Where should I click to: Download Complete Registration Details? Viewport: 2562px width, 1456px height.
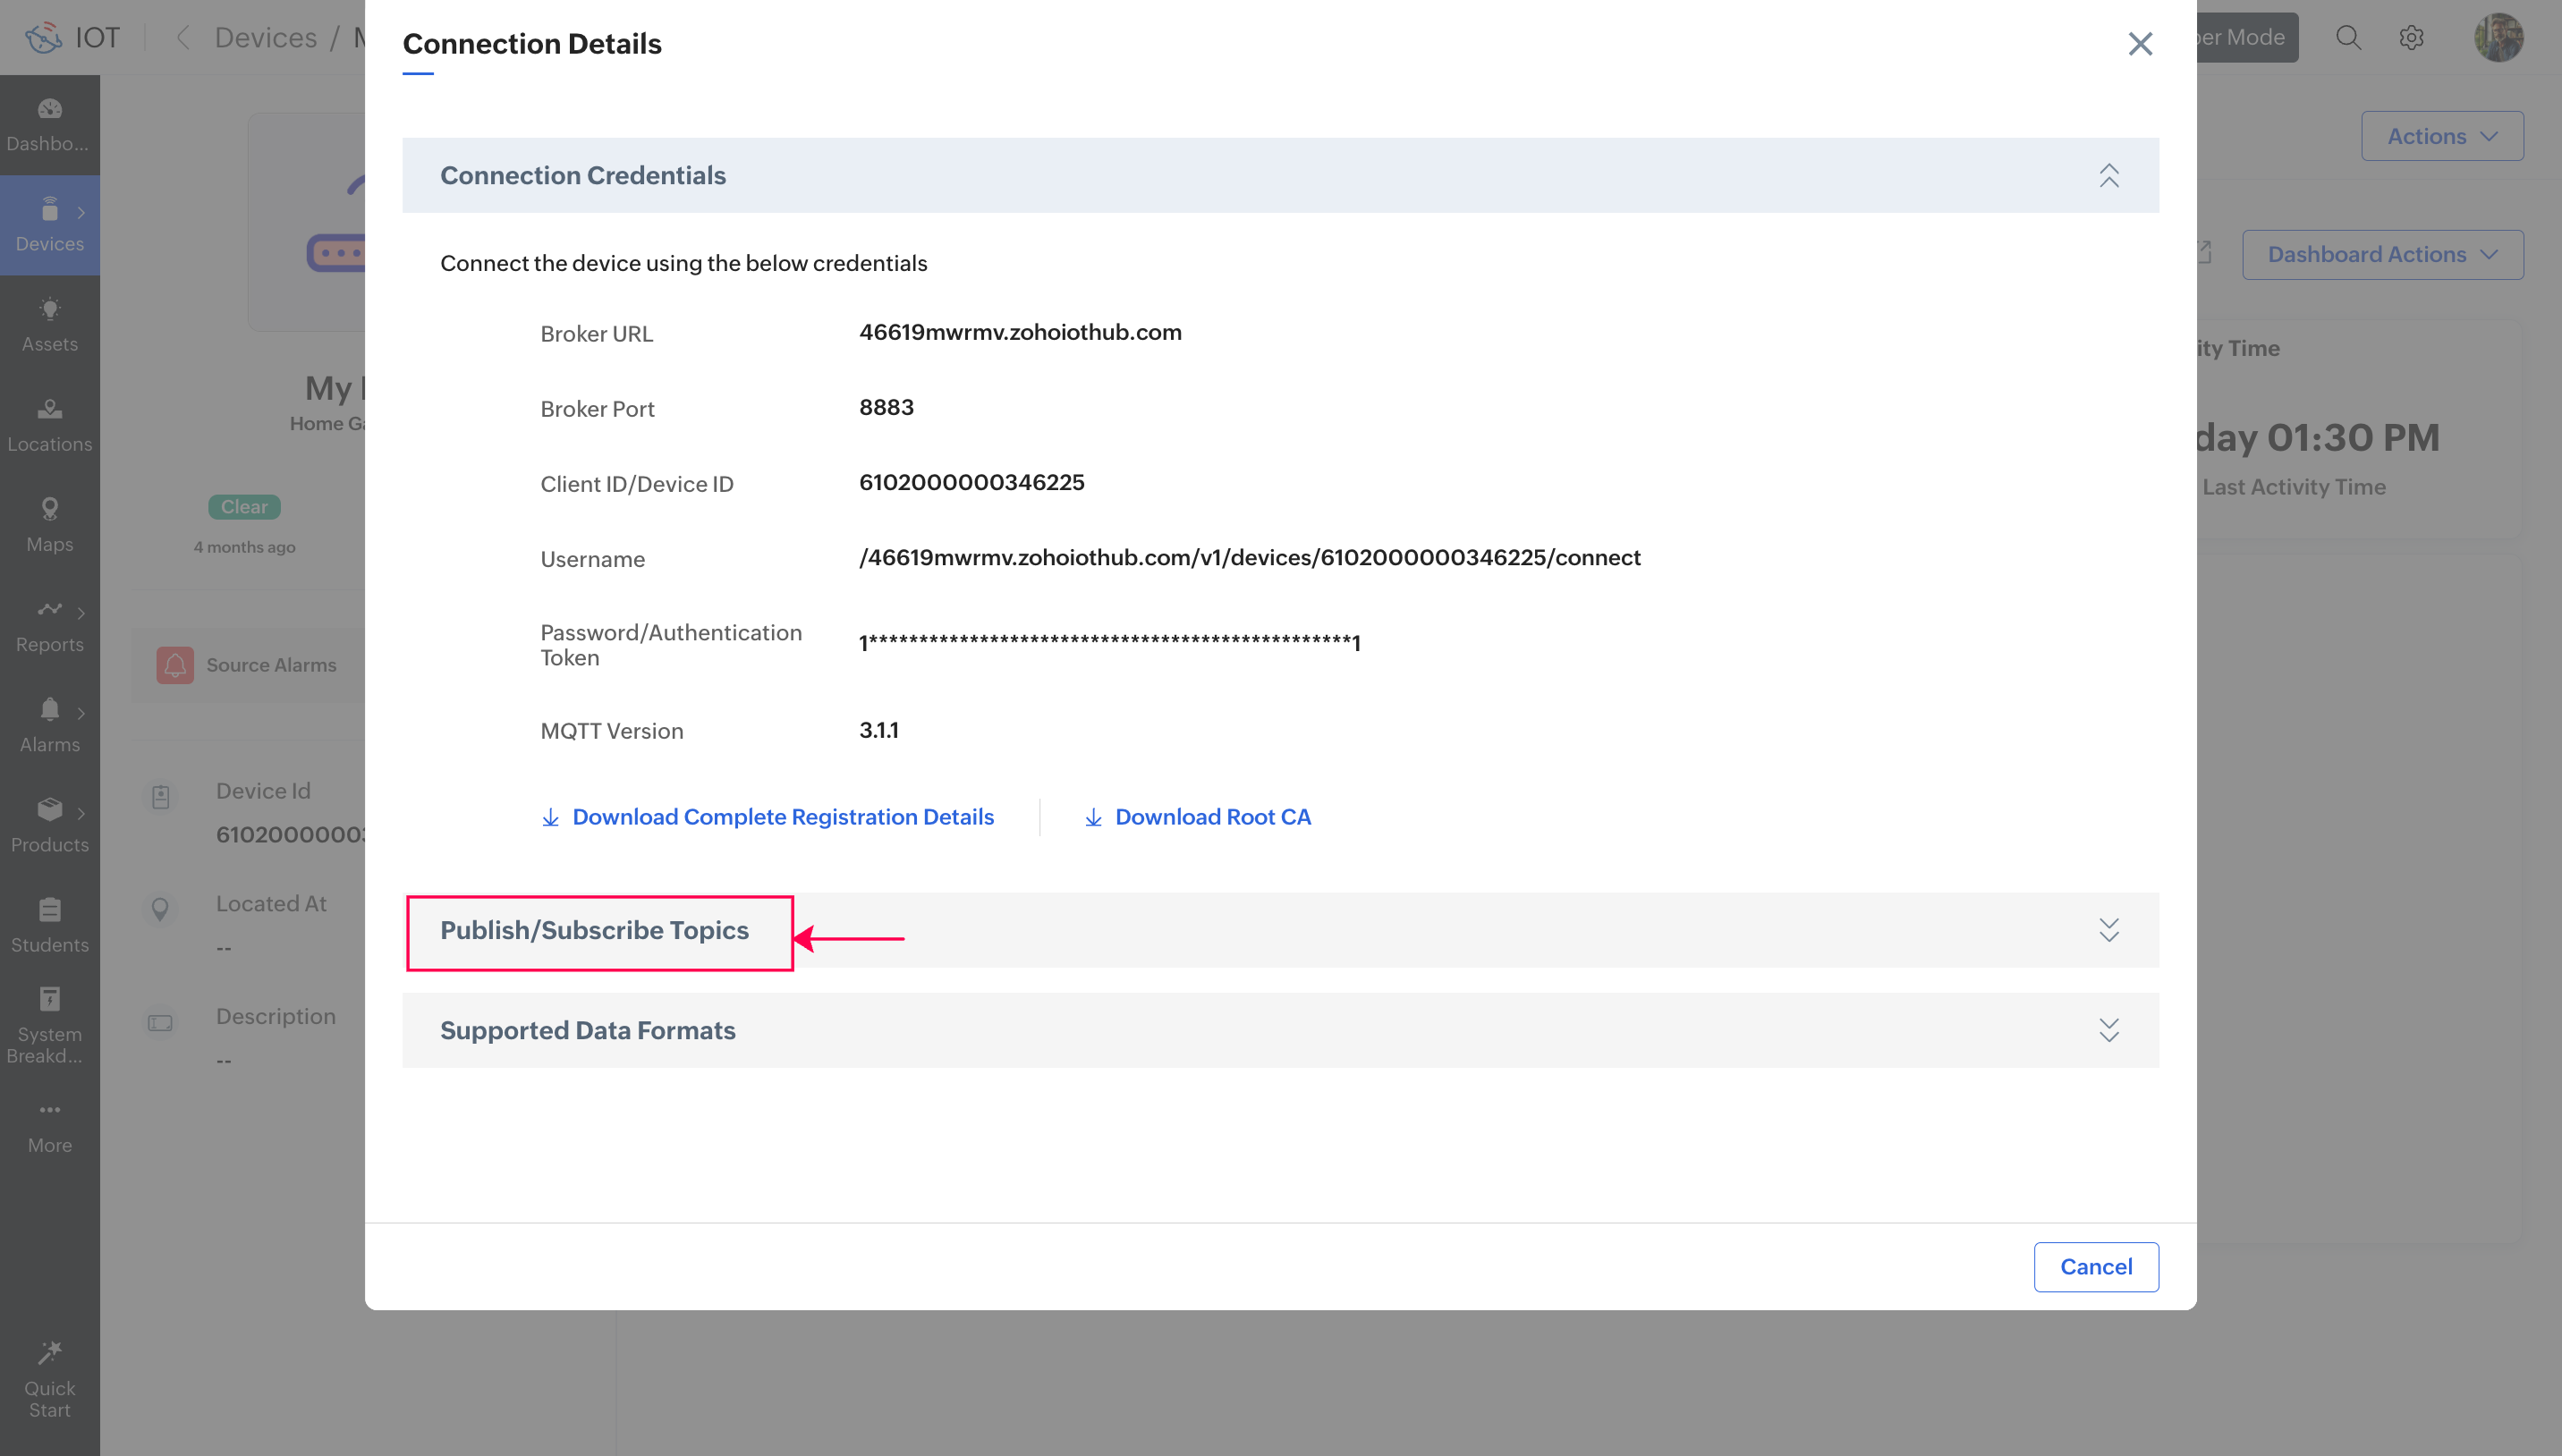pos(782,817)
